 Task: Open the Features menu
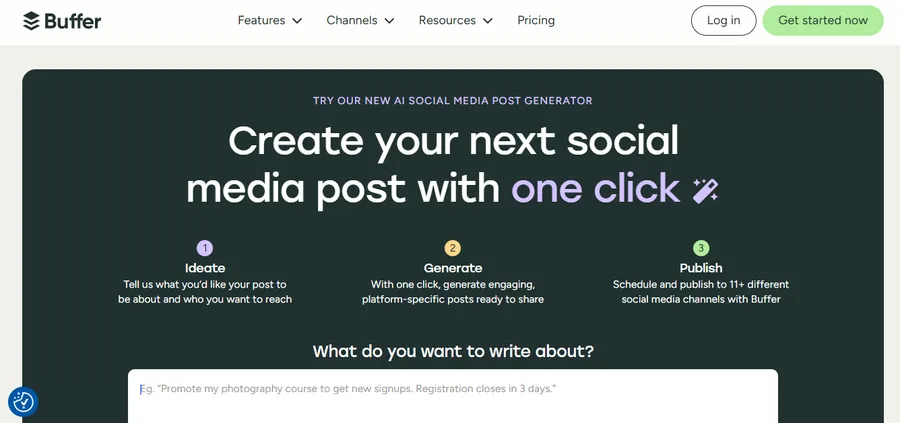(x=262, y=20)
